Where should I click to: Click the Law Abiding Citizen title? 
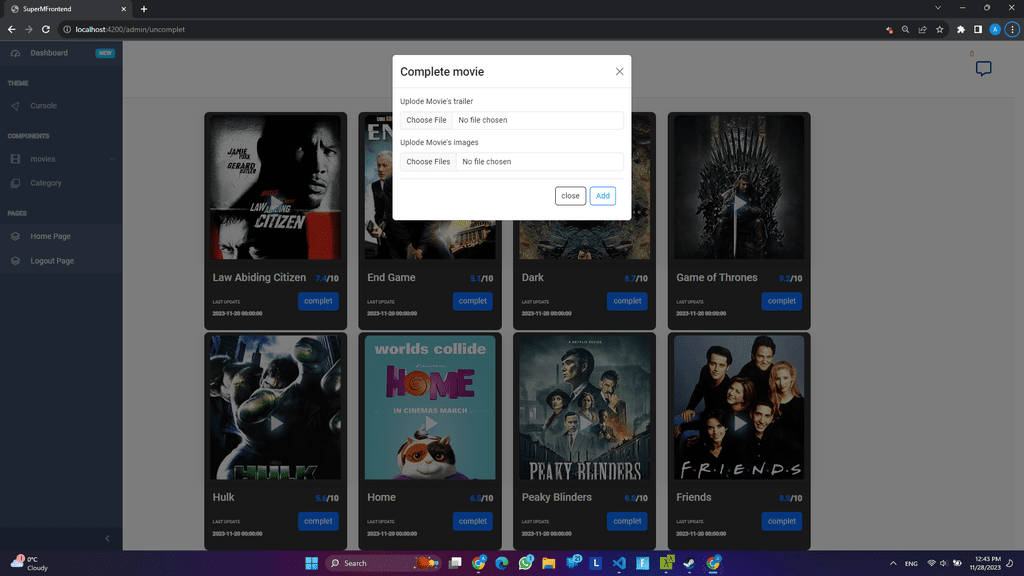point(259,278)
